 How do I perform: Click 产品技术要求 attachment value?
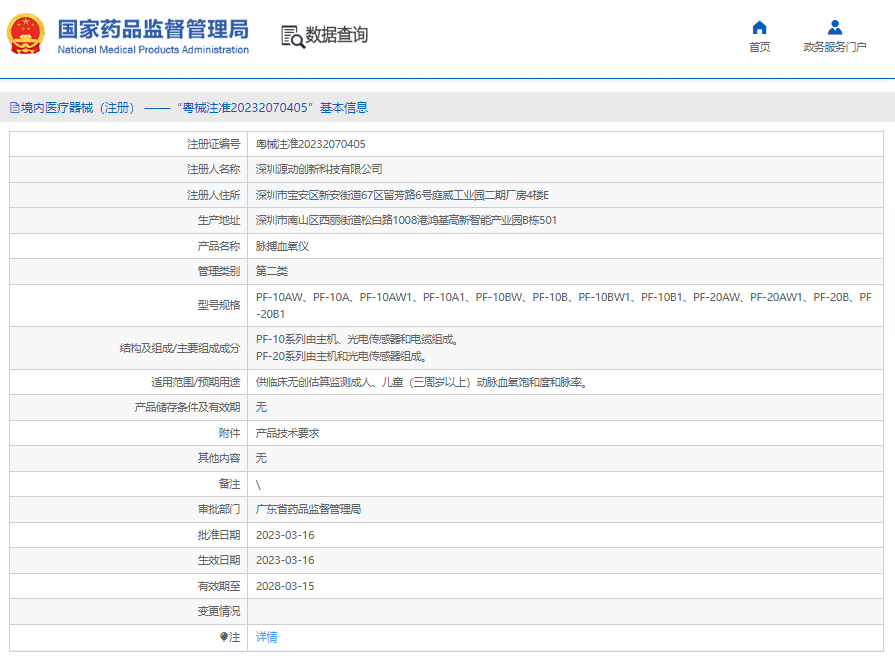[288, 433]
